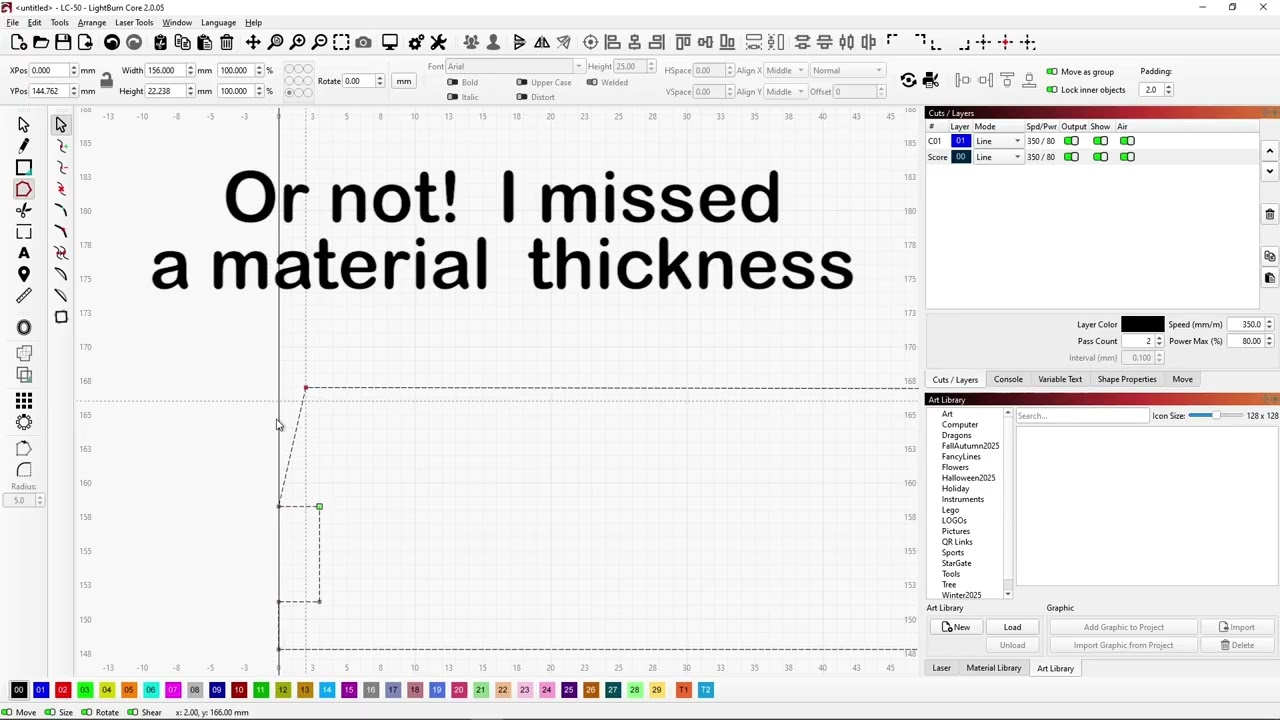The image size is (1280, 720).
Task: Toggle Show for layer C01
Action: coord(1100,141)
